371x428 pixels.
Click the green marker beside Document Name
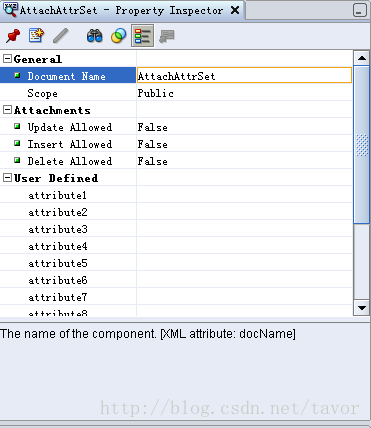pos(17,75)
